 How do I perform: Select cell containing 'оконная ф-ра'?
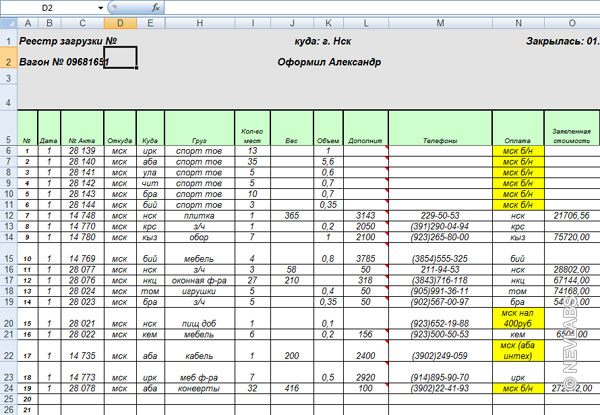(x=200, y=280)
